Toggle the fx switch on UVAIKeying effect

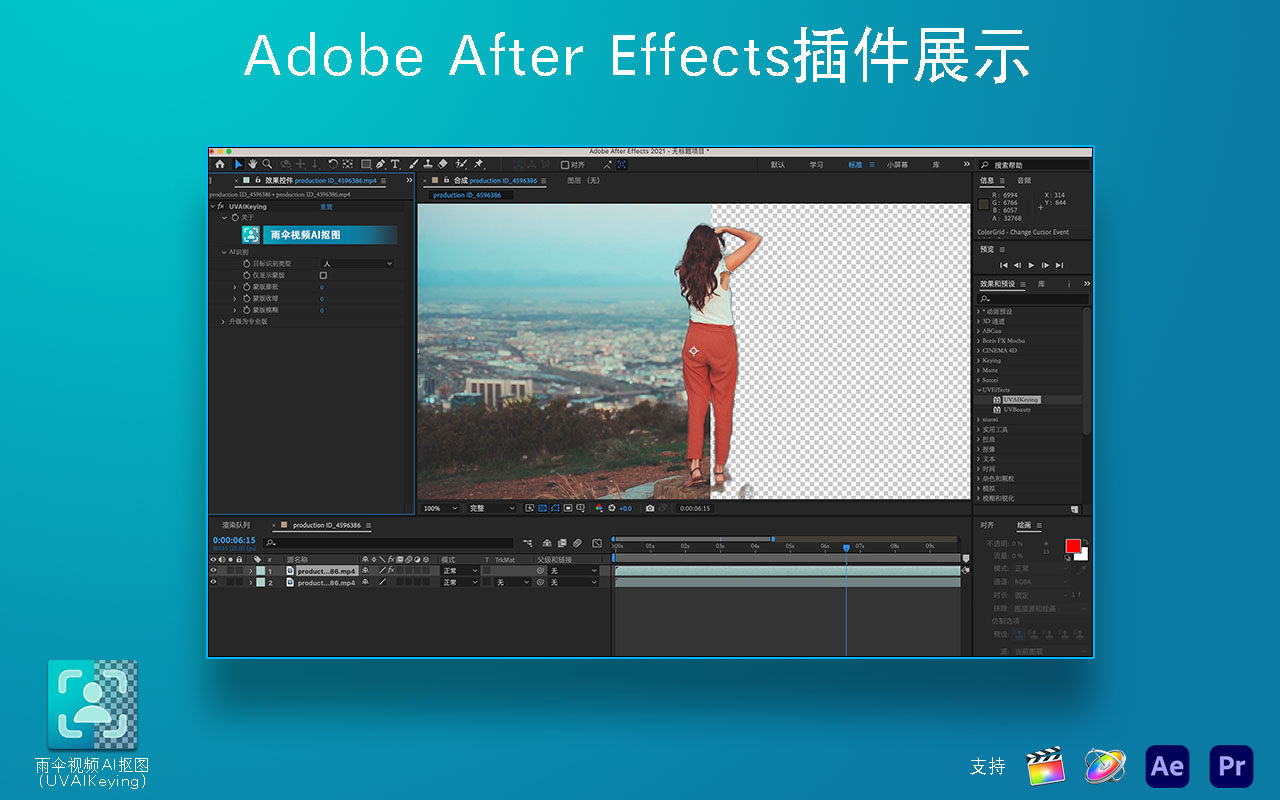point(221,207)
